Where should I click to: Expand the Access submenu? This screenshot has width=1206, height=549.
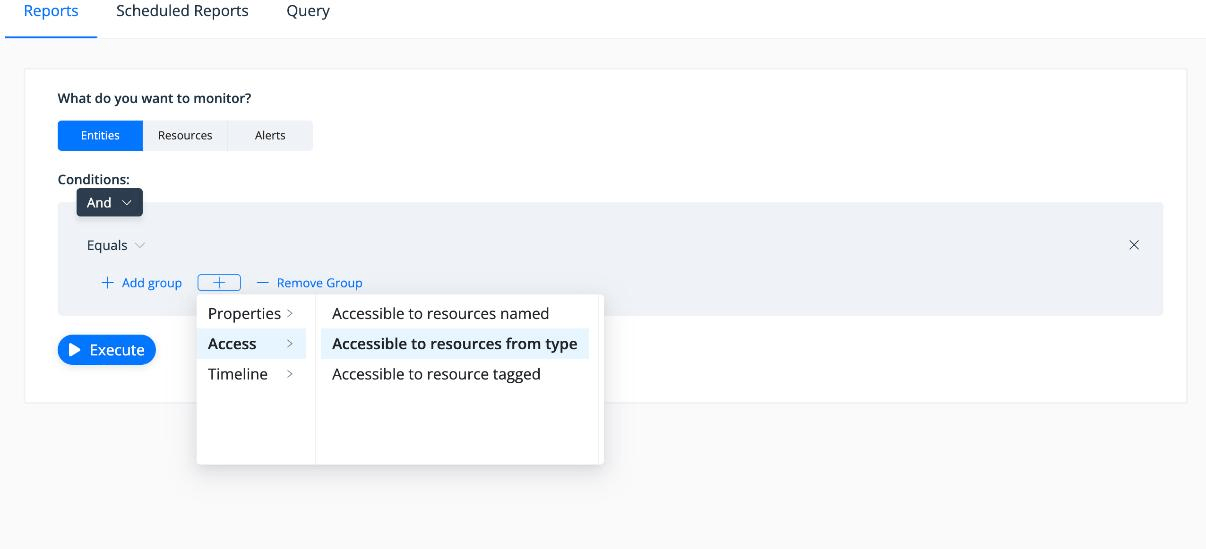click(251, 344)
